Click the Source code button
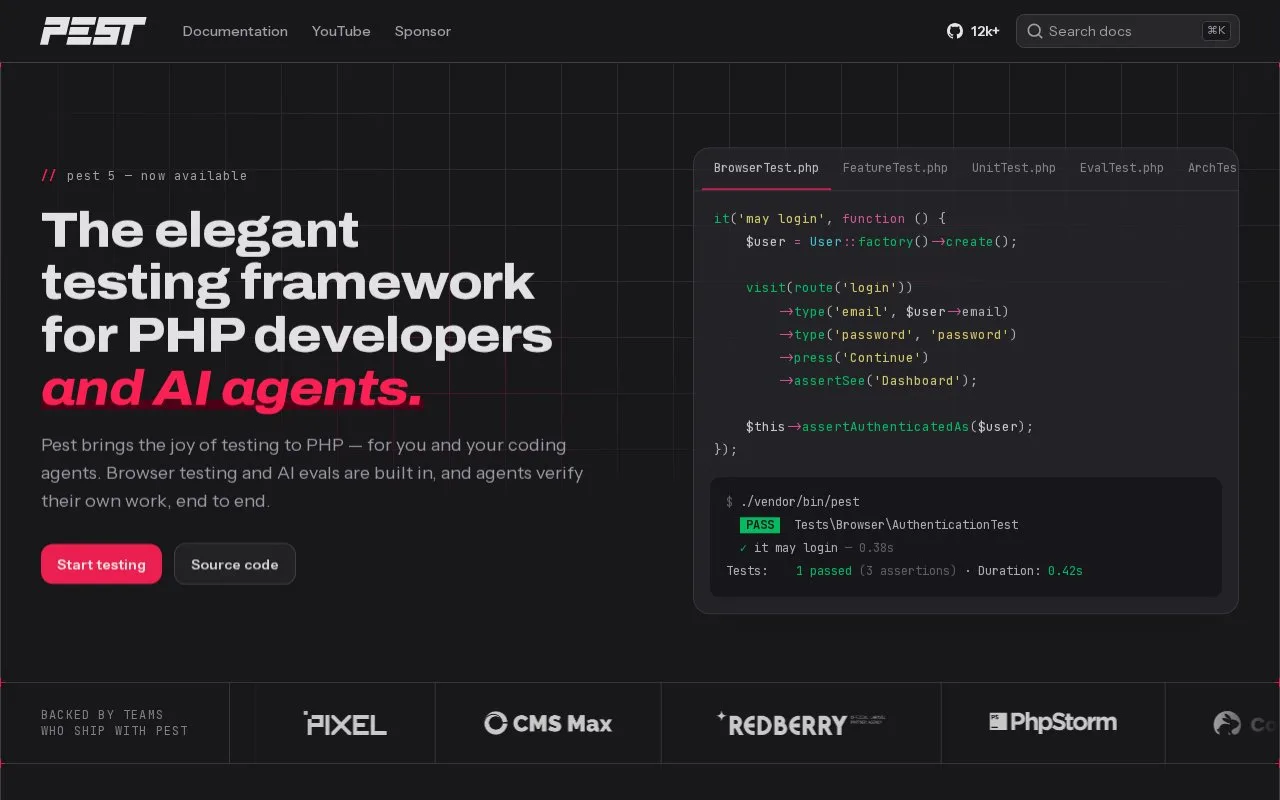Viewport: 1280px width, 800px height. pos(235,564)
